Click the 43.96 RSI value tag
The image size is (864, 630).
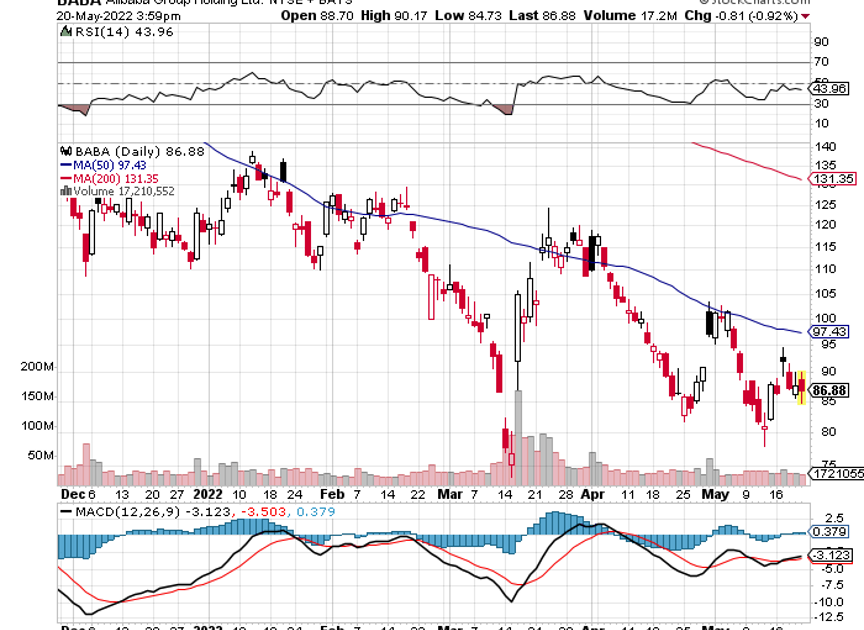pyautogui.click(x=833, y=89)
